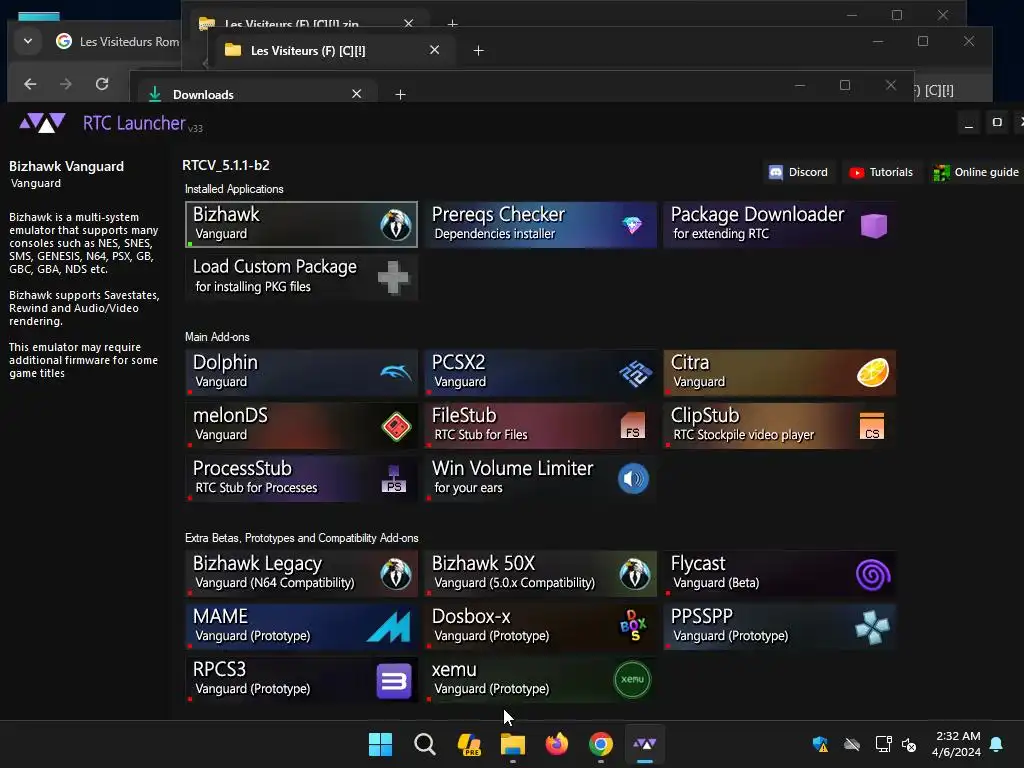Add new tab in Les Visiteurs Explorer window
Image resolution: width=1024 pixels, height=768 pixels.
click(479, 50)
